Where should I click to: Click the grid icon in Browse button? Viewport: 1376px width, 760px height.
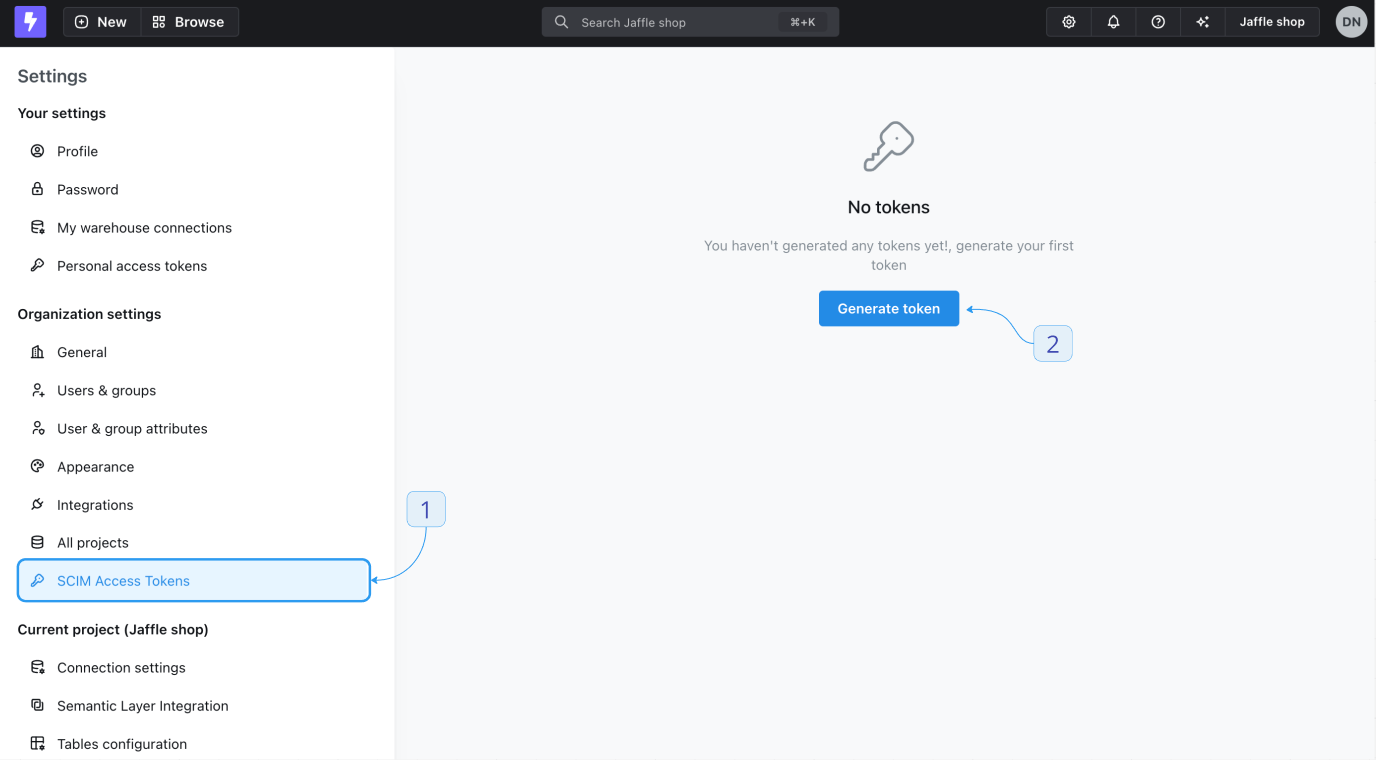pos(159,22)
